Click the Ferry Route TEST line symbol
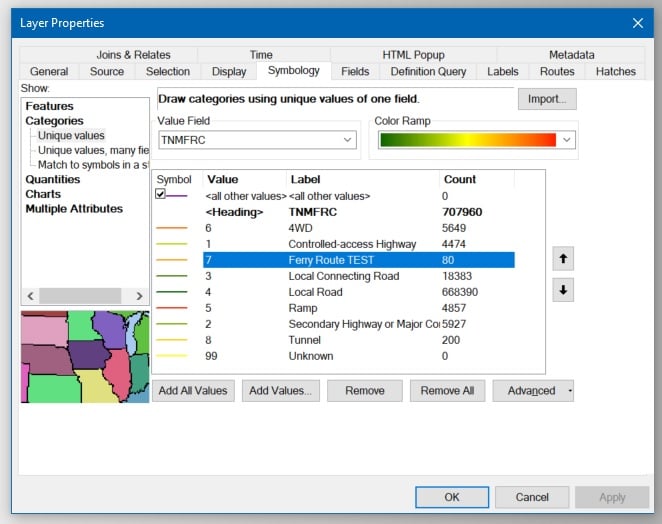662x524 pixels. click(x=171, y=260)
